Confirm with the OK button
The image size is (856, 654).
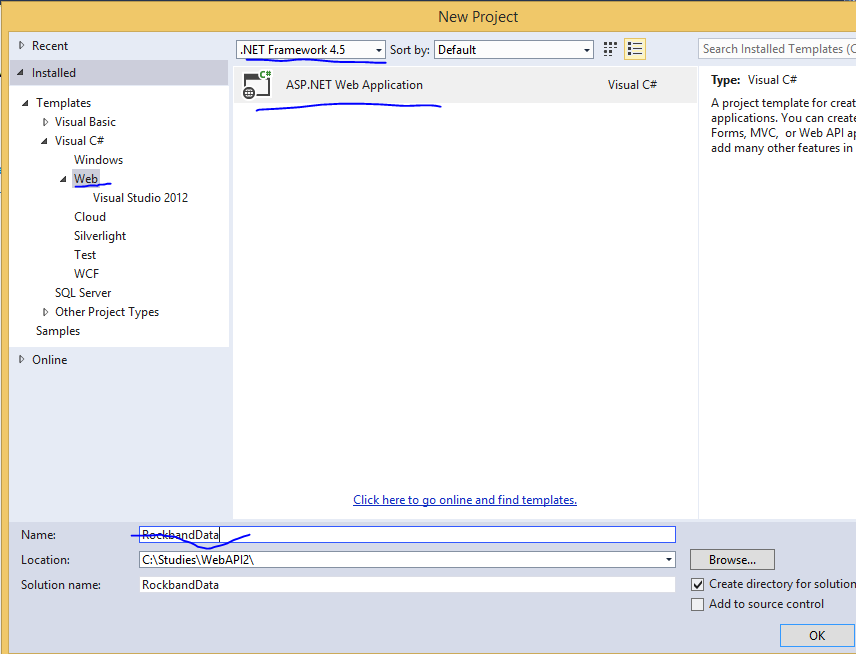click(817, 635)
